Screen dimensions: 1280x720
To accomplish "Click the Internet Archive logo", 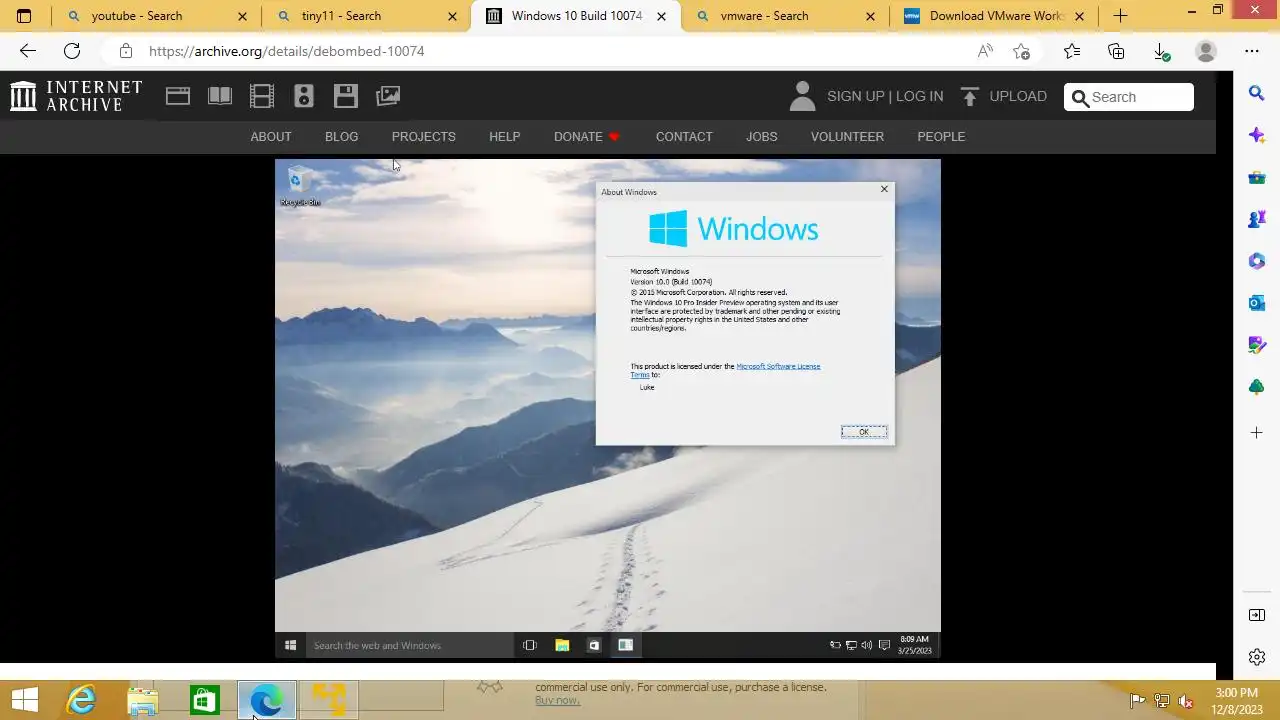I will (x=76, y=96).
